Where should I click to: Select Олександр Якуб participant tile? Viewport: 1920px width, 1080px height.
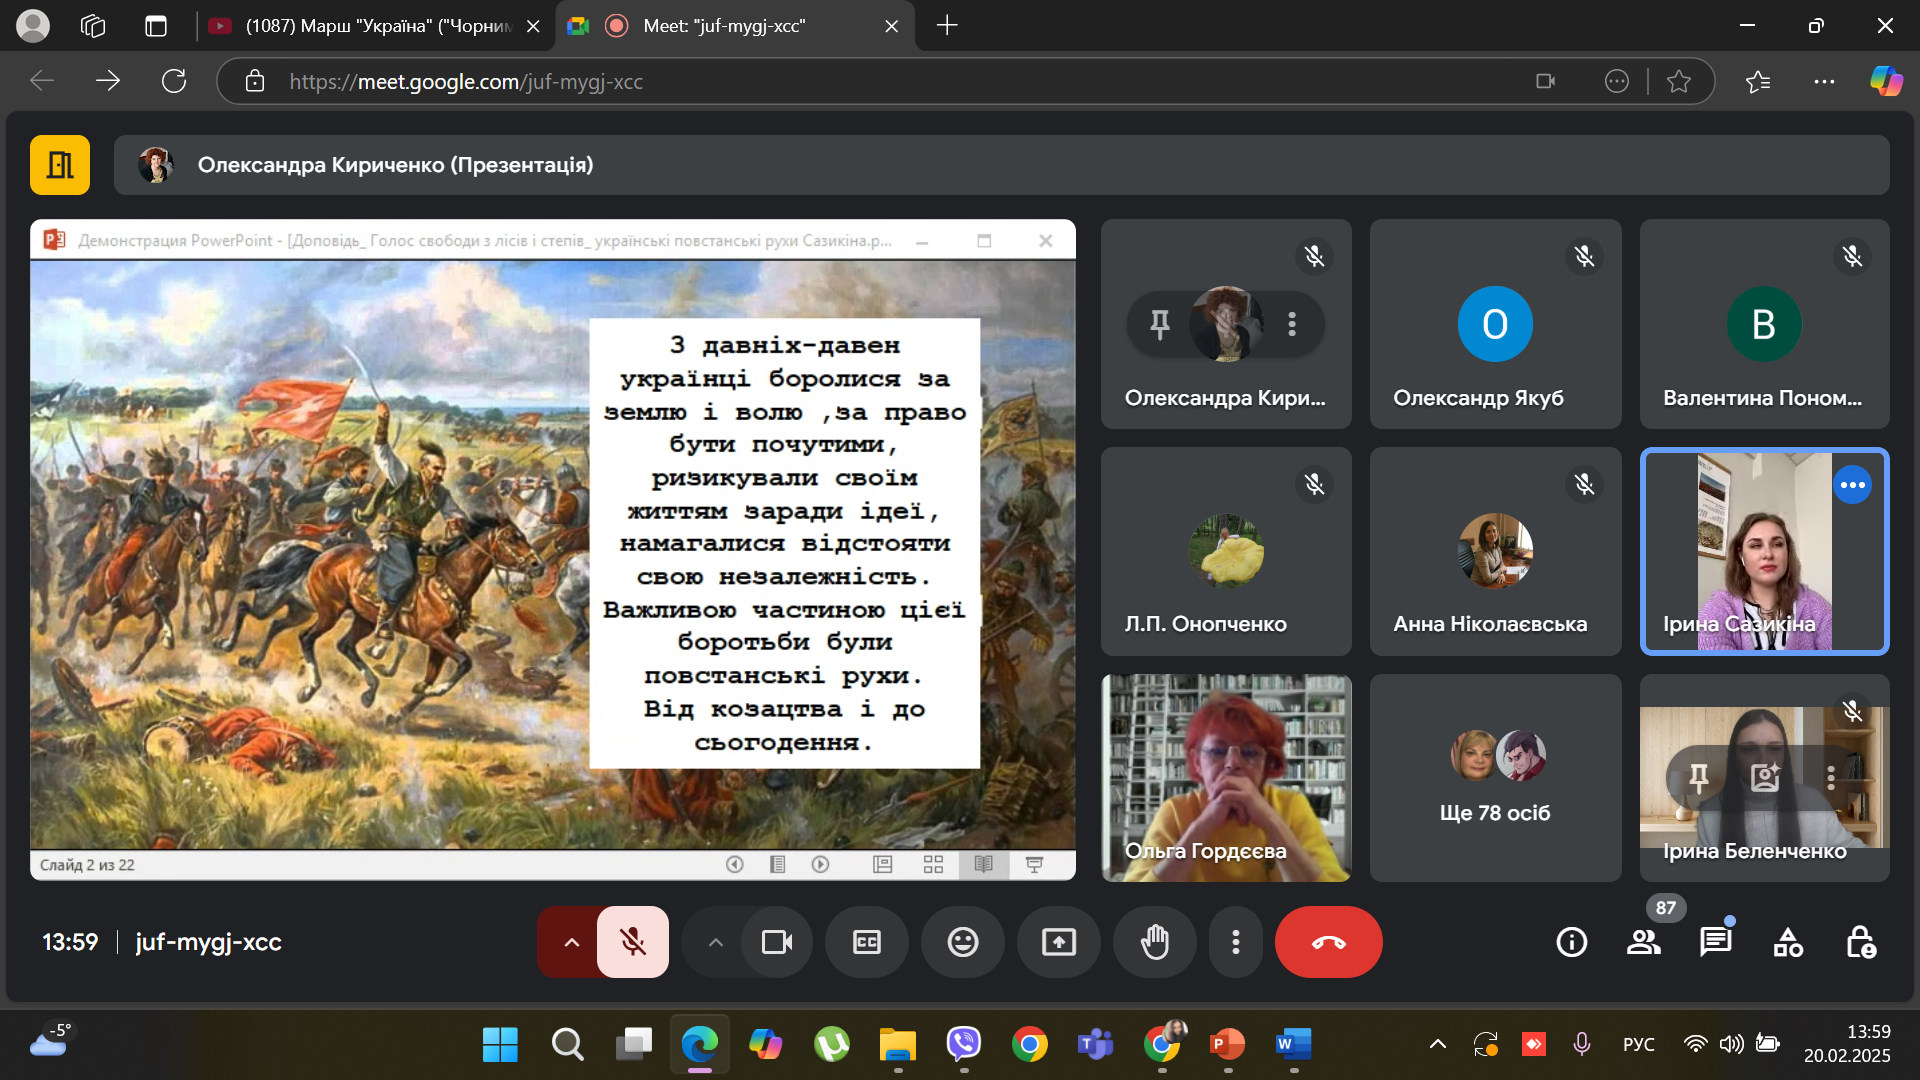point(1495,324)
